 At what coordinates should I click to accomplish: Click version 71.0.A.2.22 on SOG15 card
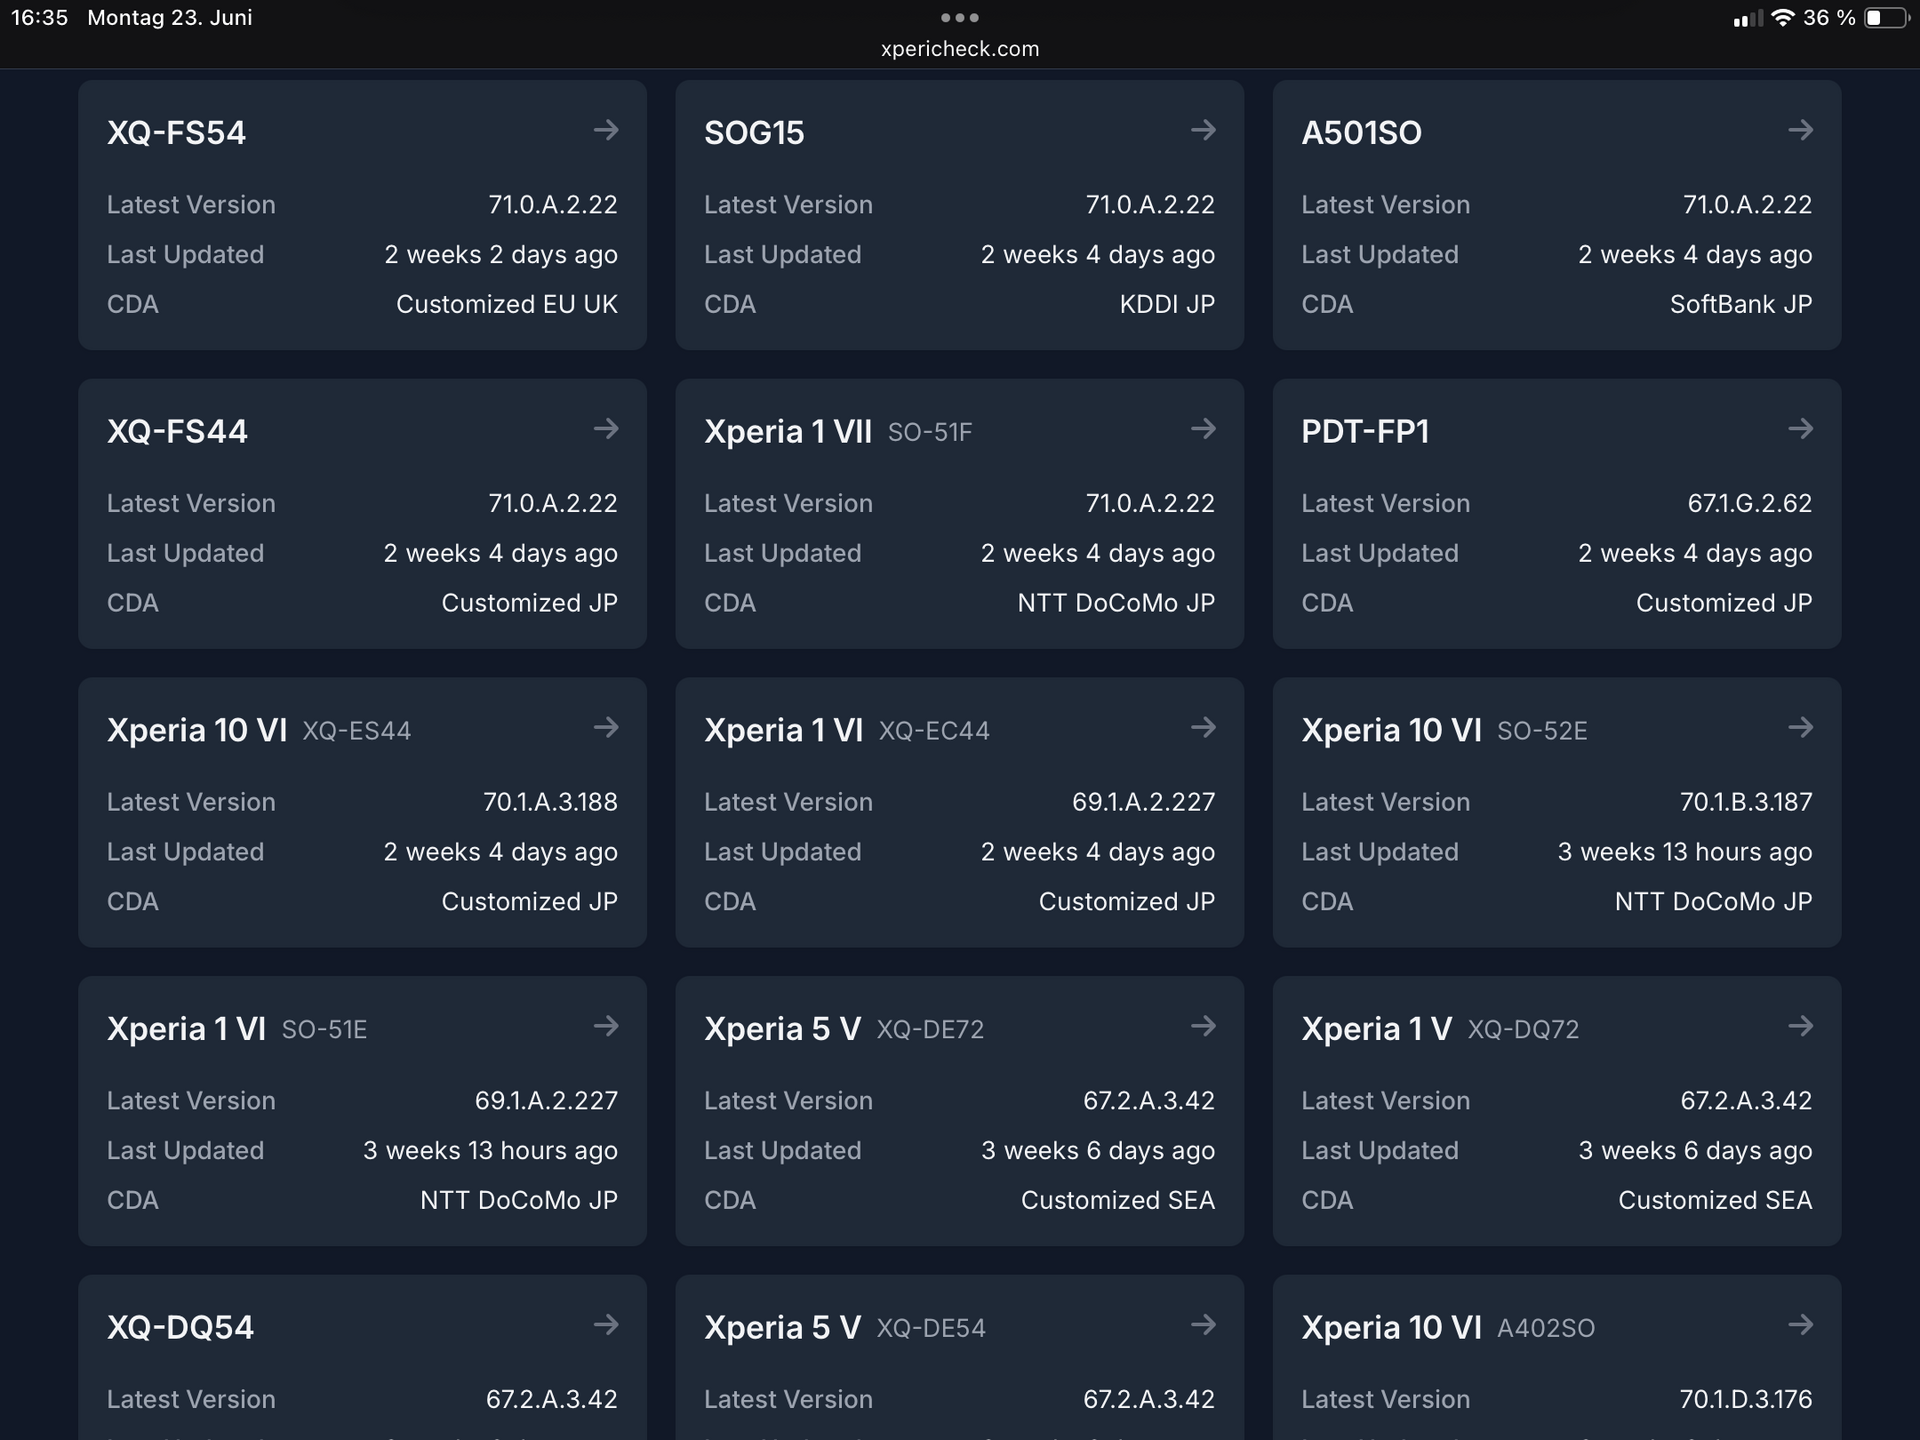tap(1150, 205)
